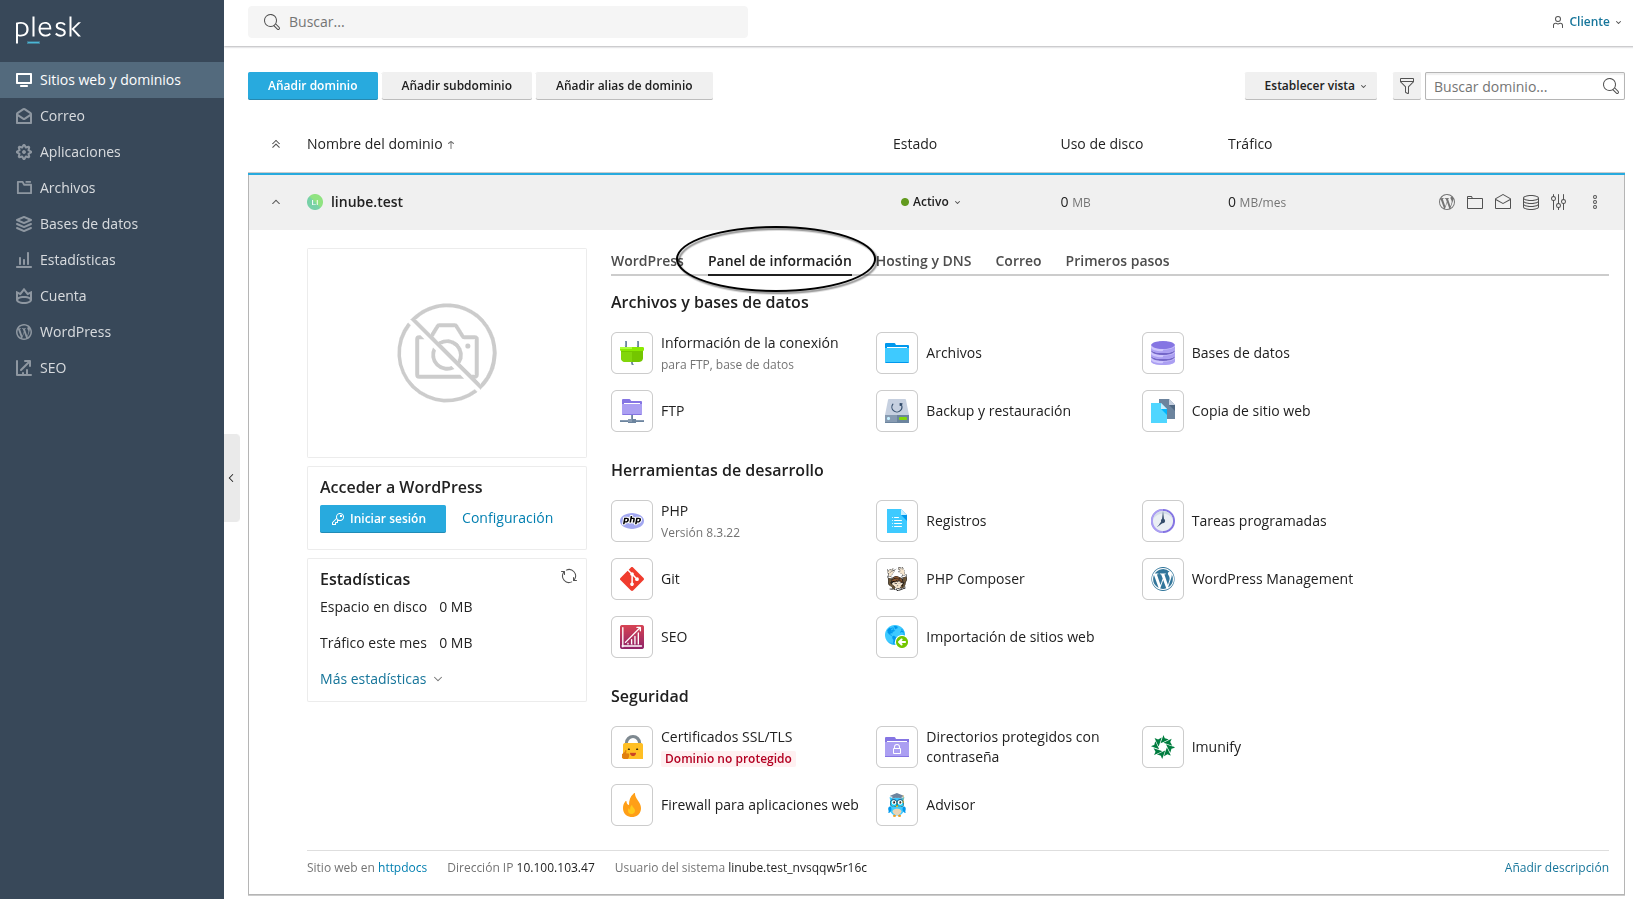Open the Establecer vista dropdown
The image size is (1633, 899).
[x=1311, y=86]
